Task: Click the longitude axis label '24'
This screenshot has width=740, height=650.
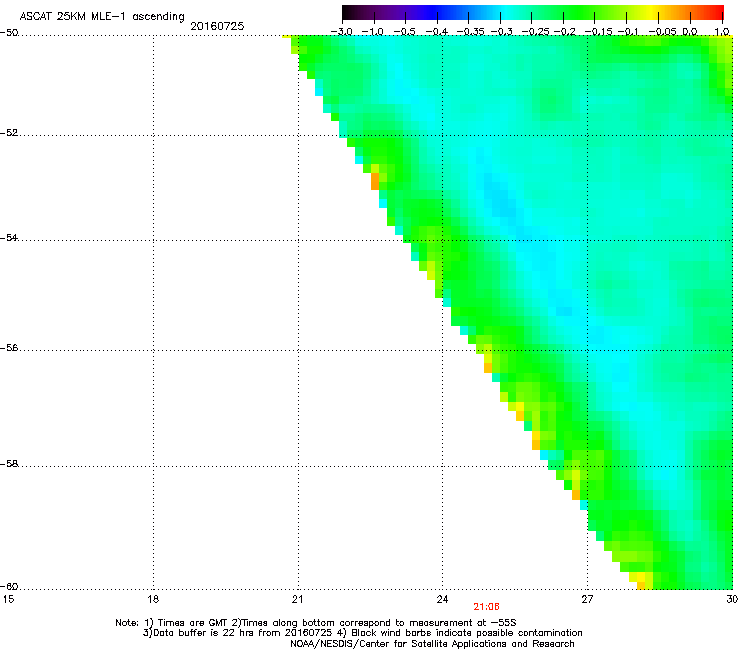Action: tap(442, 599)
